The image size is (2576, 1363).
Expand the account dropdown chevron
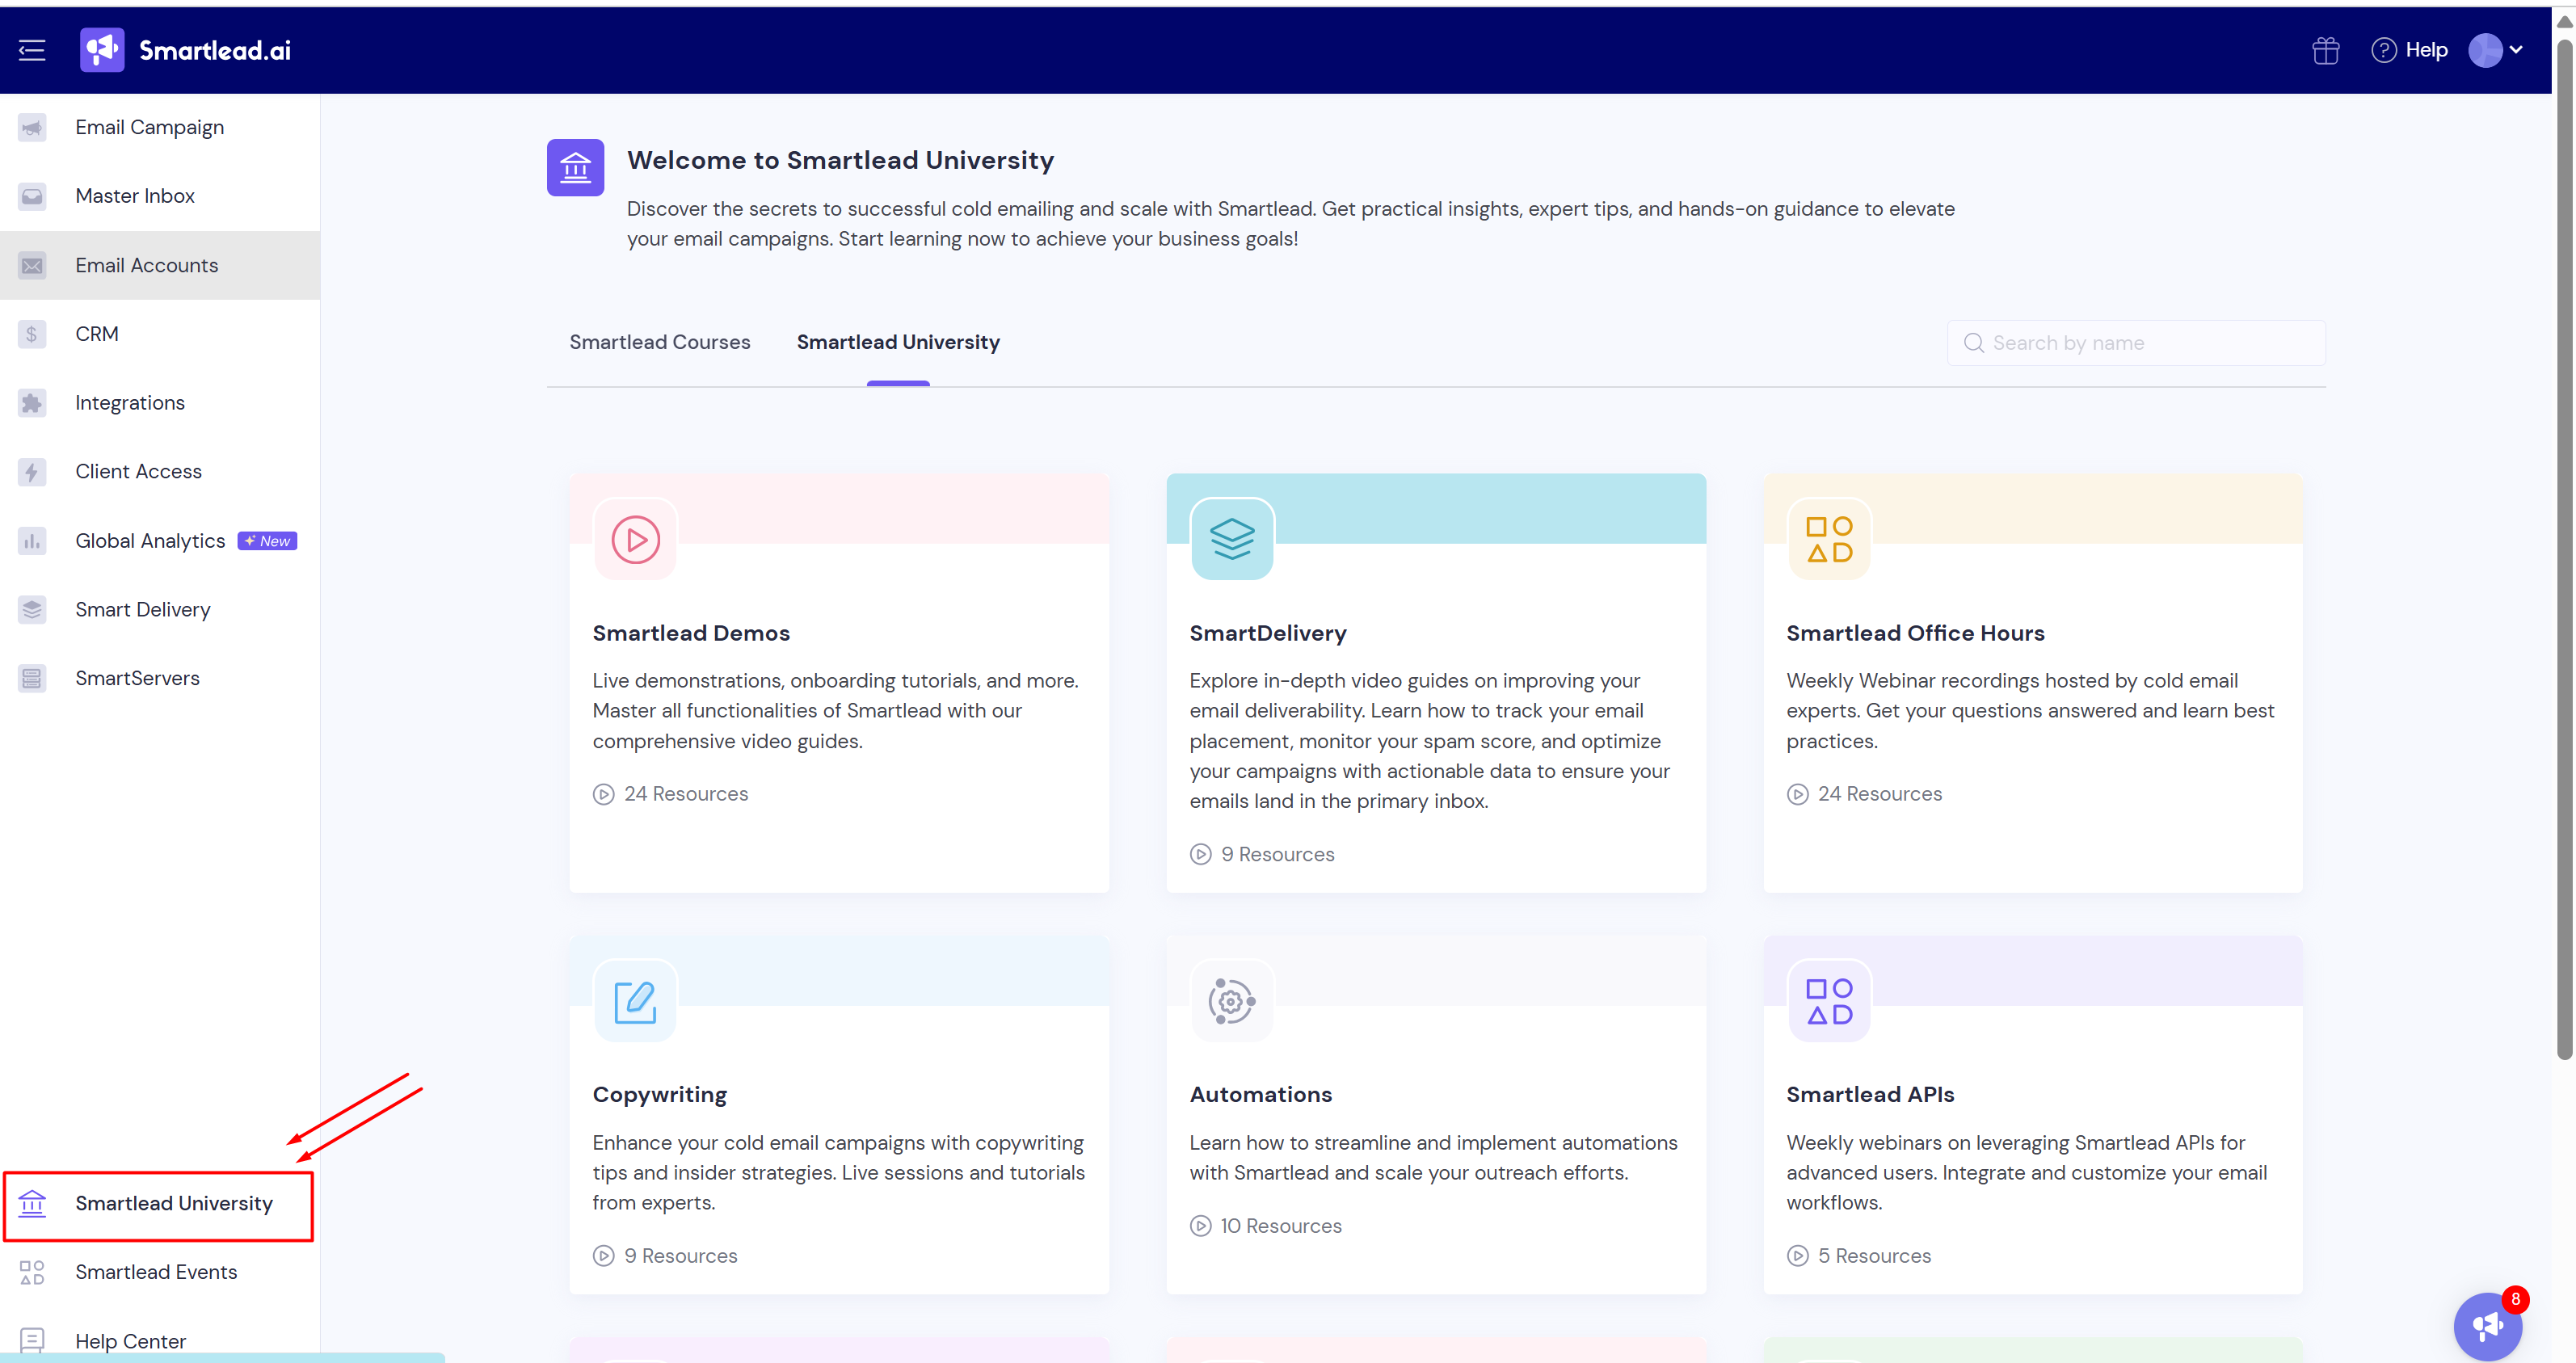click(x=2516, y=50)
